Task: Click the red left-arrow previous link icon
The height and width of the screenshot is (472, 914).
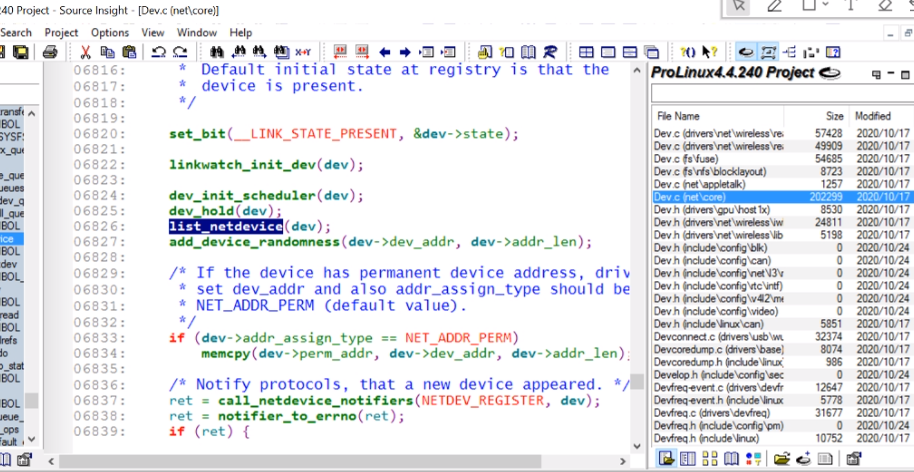Action: 340,52
